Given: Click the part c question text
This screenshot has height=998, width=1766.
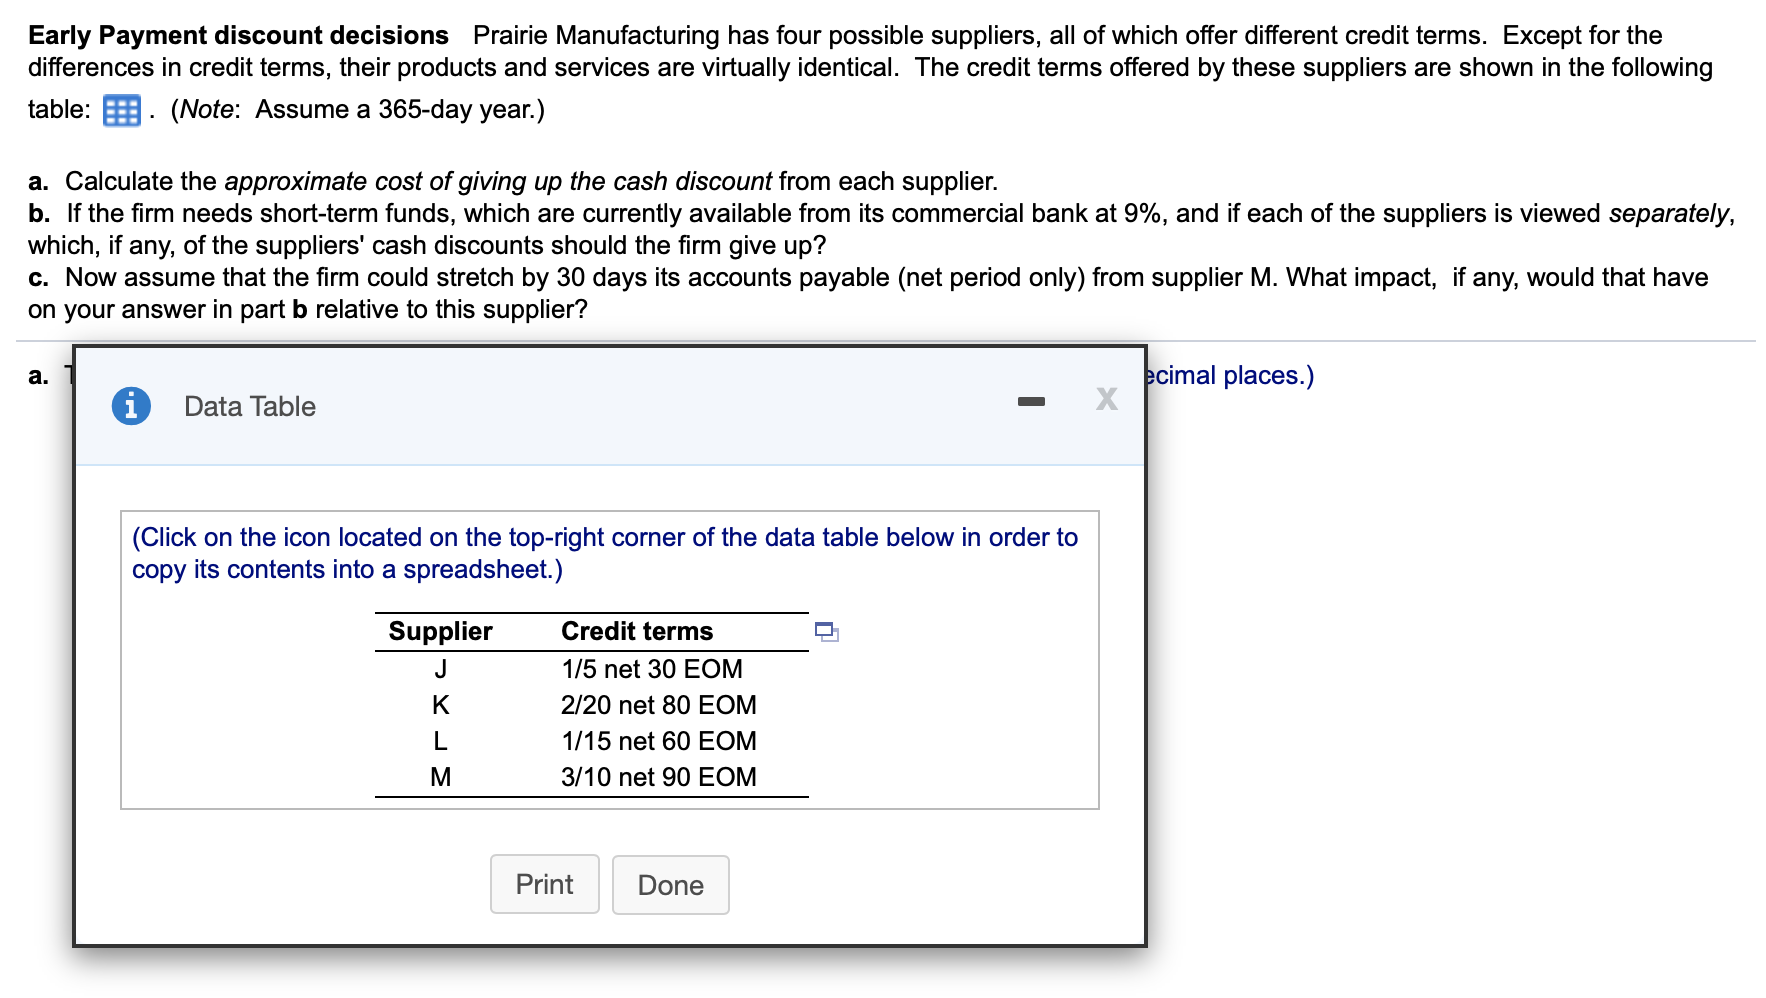Looking at the screenshot, I should point(868,293).
